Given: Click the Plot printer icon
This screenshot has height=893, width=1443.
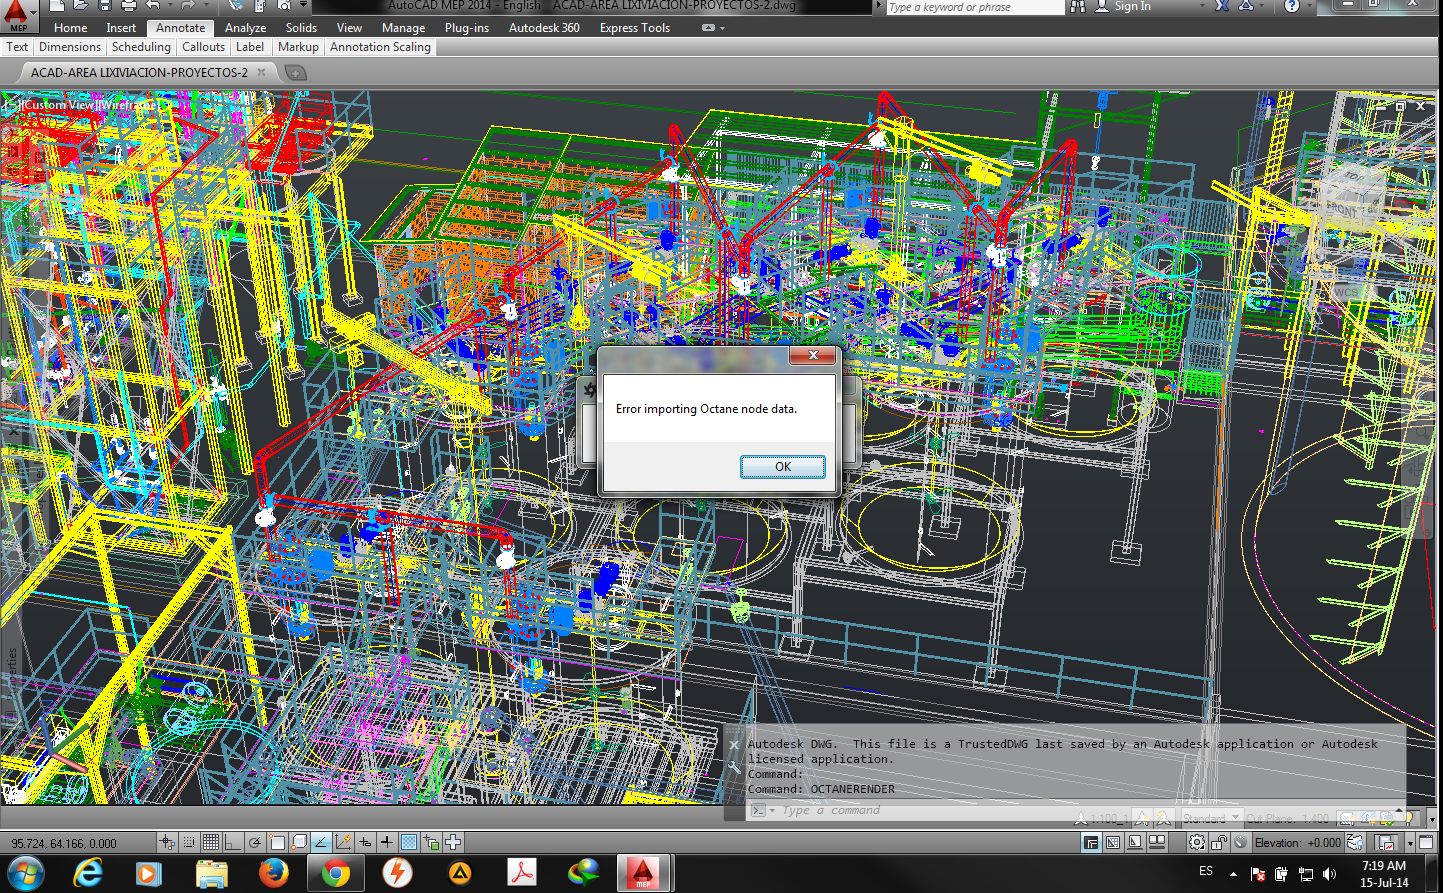Looking at the screenshot, I should click(x=129, y=6).
